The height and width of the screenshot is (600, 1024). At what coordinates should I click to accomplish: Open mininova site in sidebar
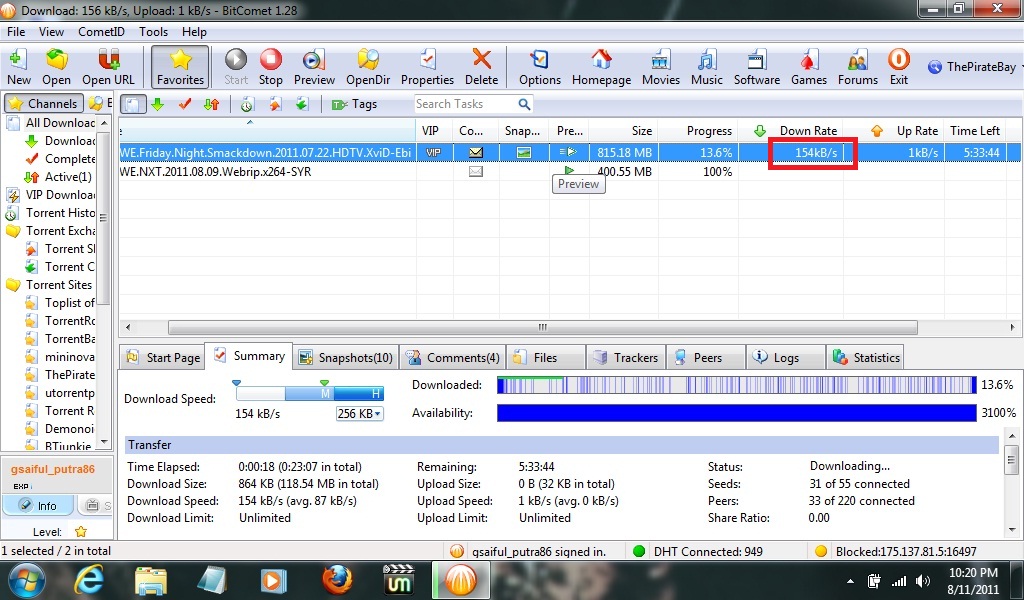[60, 356]
